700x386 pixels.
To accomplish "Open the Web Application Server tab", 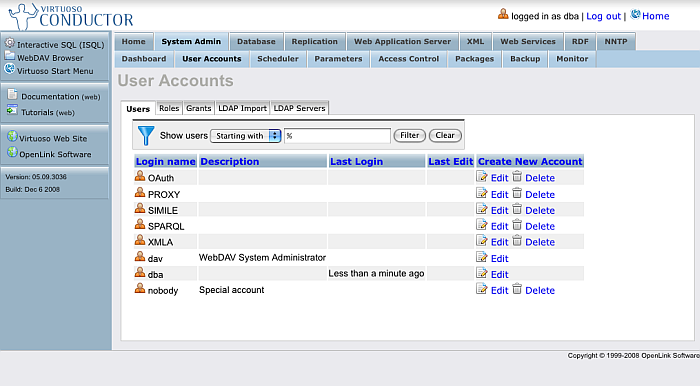I will click(403, 42).
